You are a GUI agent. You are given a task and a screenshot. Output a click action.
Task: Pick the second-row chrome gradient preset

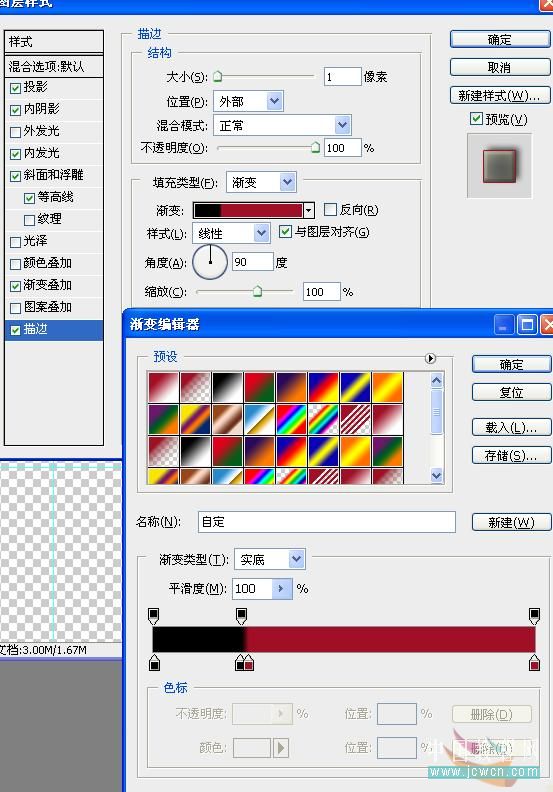(260, 419)
